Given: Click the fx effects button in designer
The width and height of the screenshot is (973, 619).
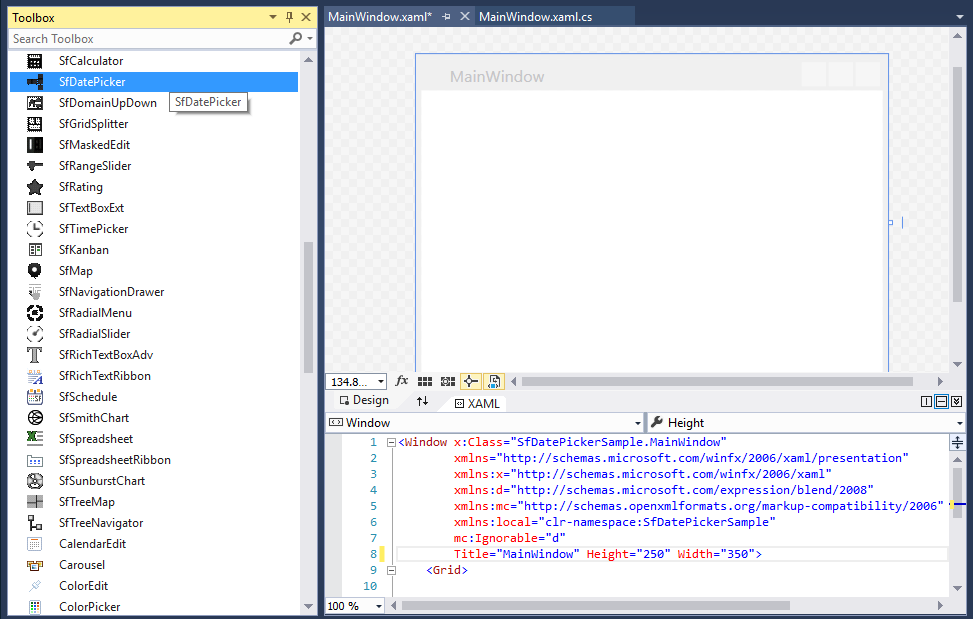Looking at the screenshot, I should point(402,381).
